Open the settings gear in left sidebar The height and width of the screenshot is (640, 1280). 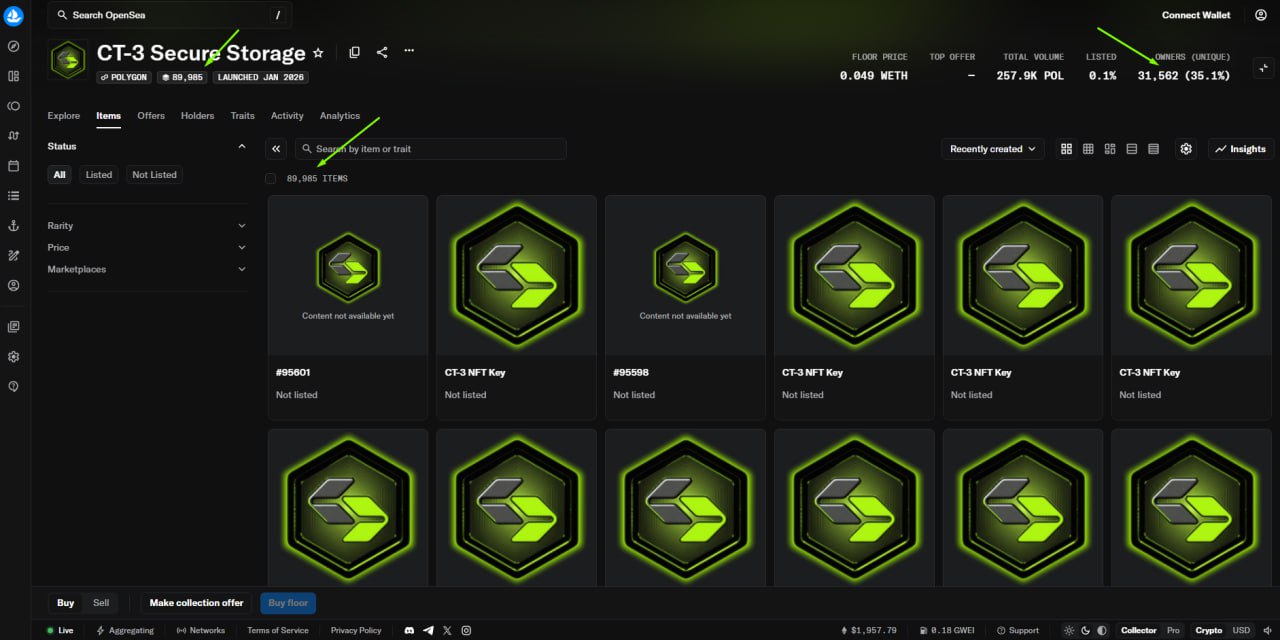[14, 357]
